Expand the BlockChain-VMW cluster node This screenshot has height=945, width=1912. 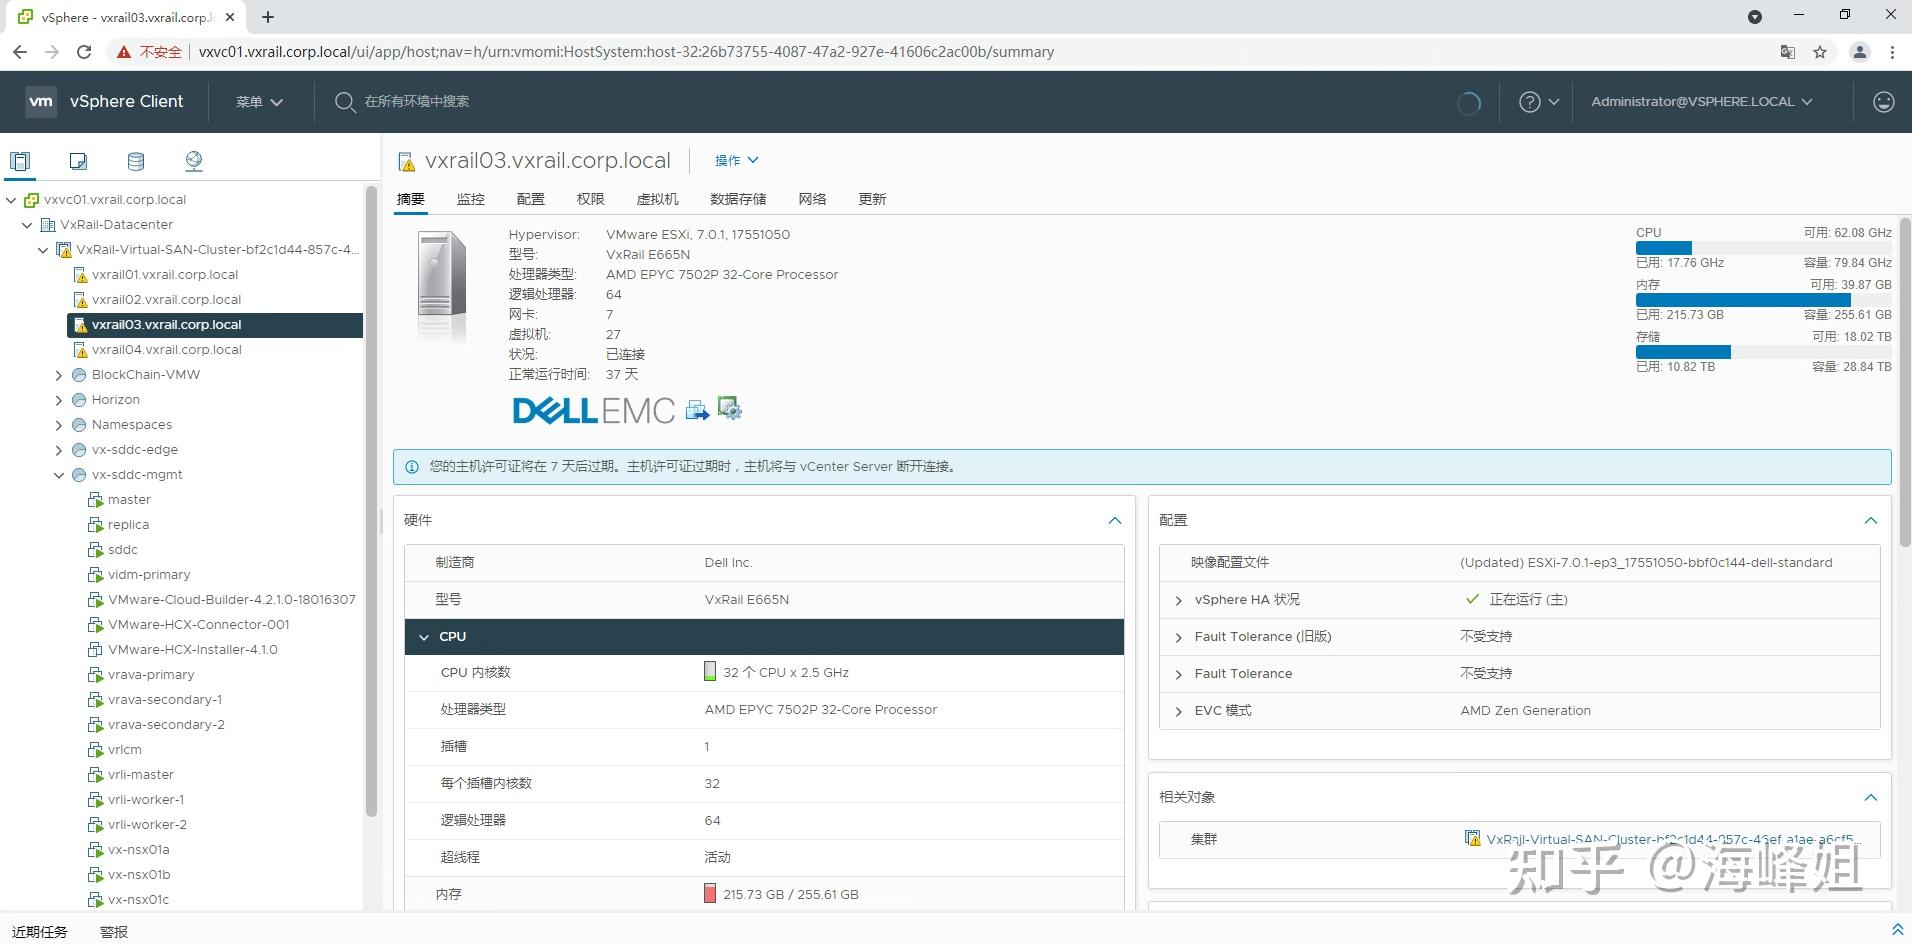point(58,374)
